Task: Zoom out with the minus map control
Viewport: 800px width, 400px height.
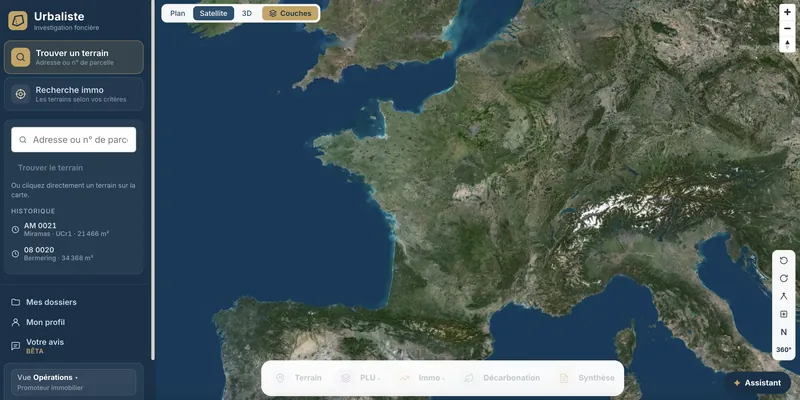Action: point(787,28)
